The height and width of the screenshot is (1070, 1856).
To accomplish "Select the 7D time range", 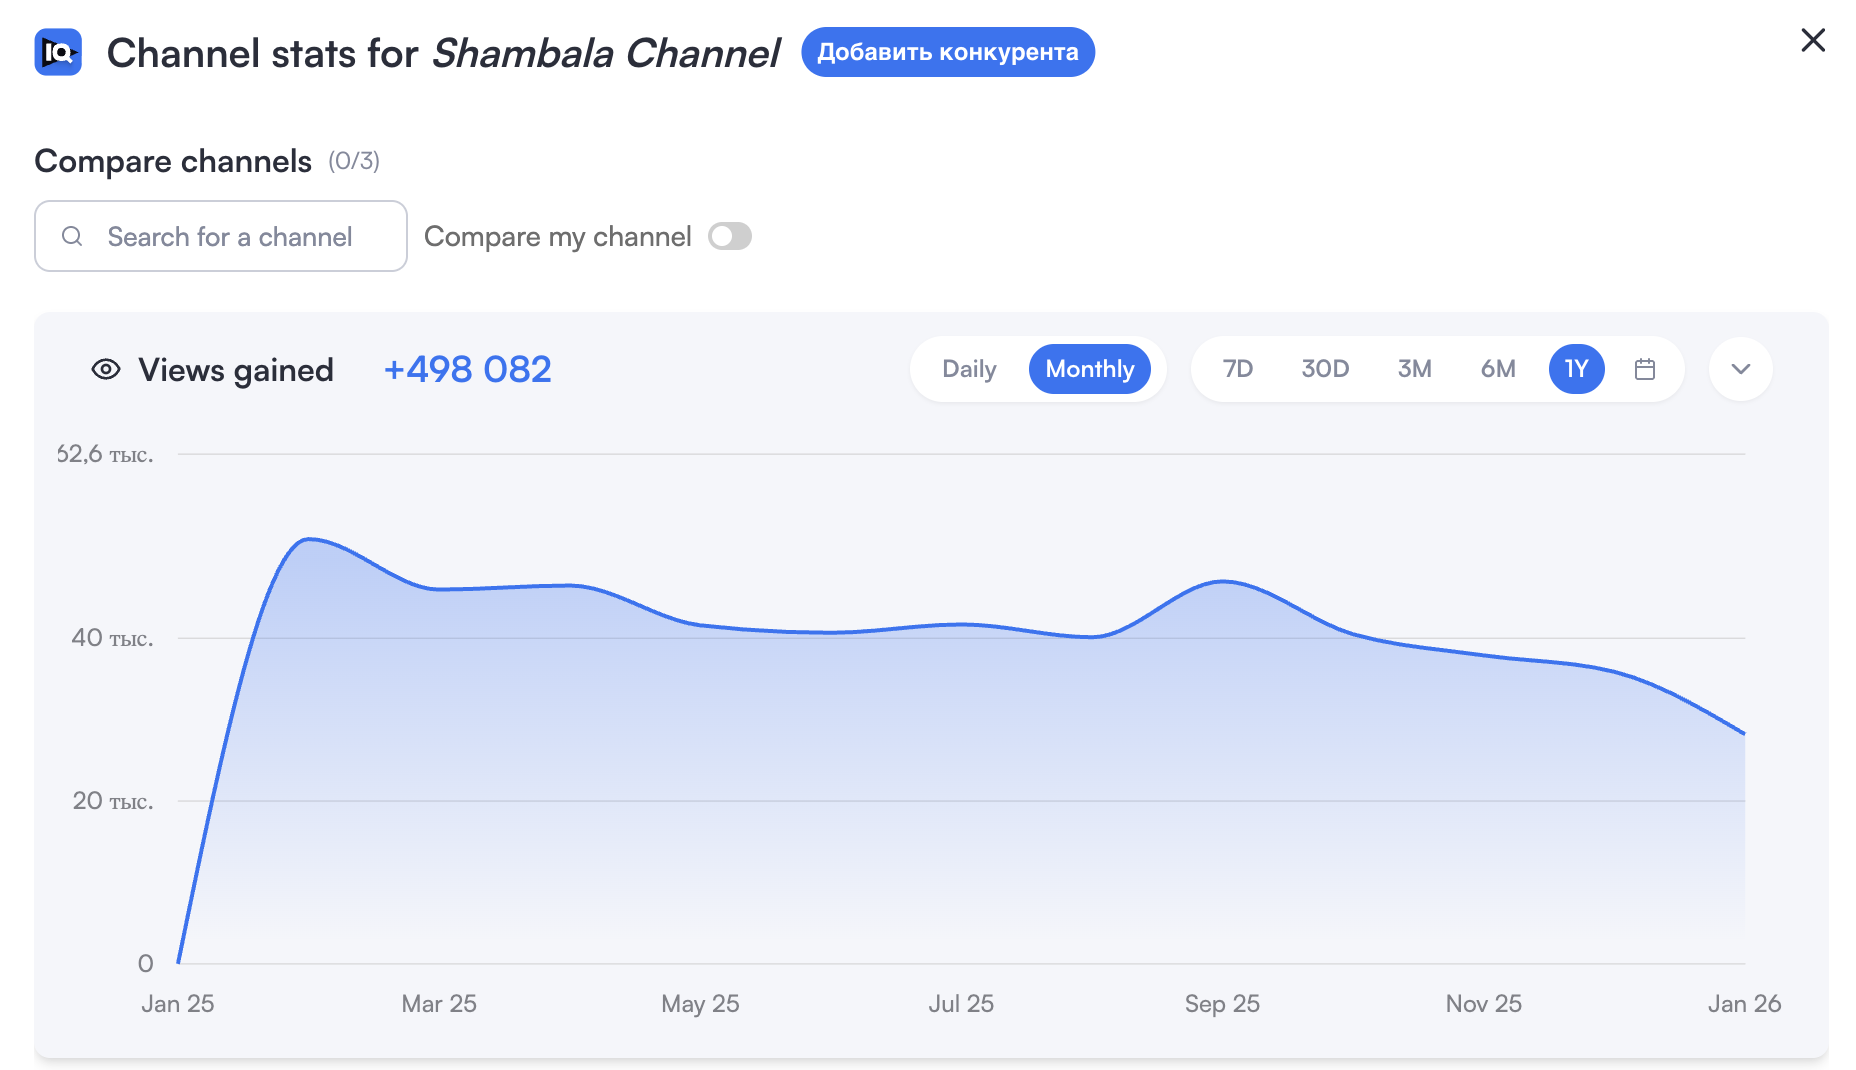I will point(1238,369).
